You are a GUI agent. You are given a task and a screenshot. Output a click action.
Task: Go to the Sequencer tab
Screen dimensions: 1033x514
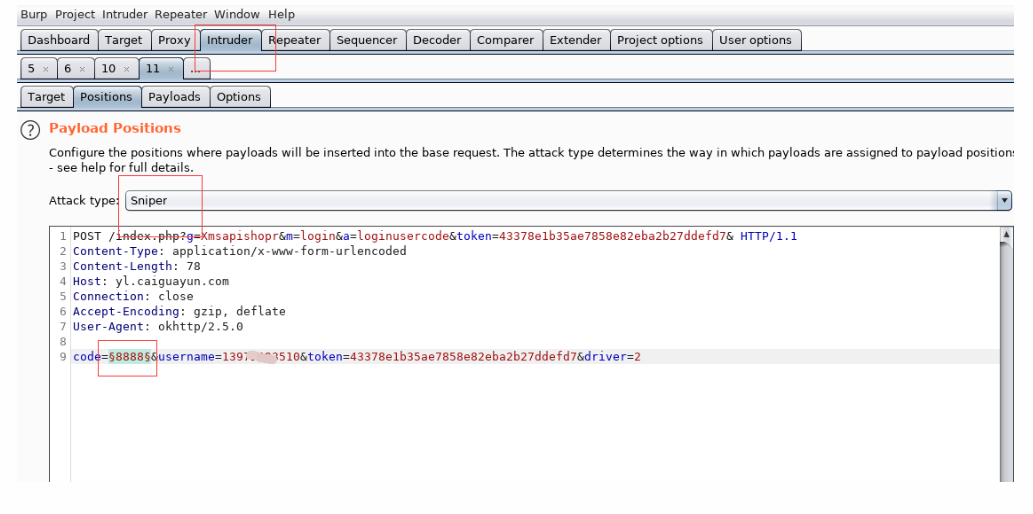pos(367,40)
